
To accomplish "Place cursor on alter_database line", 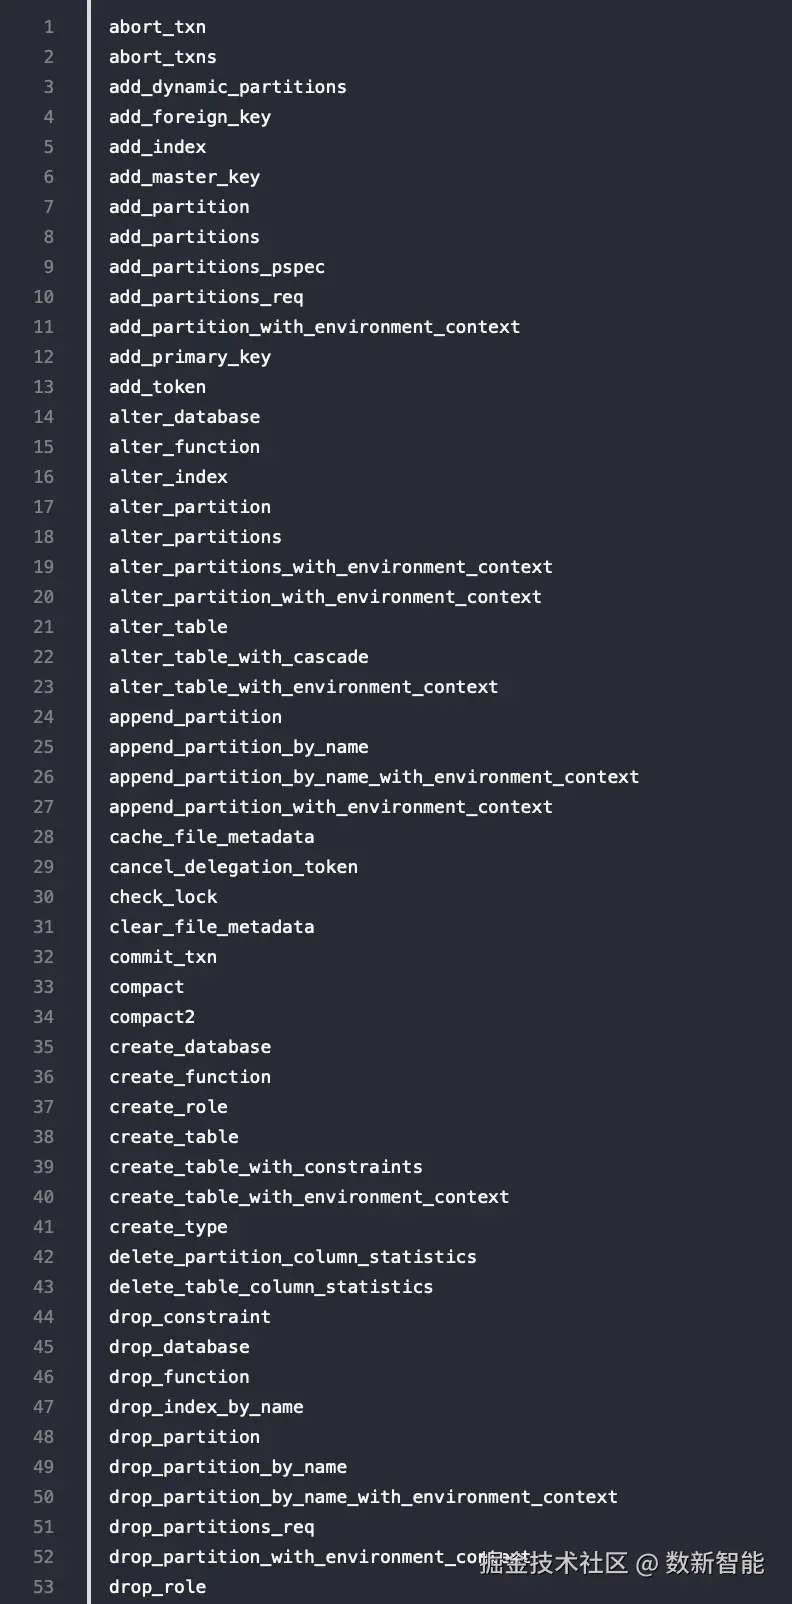I will [184, 417].
